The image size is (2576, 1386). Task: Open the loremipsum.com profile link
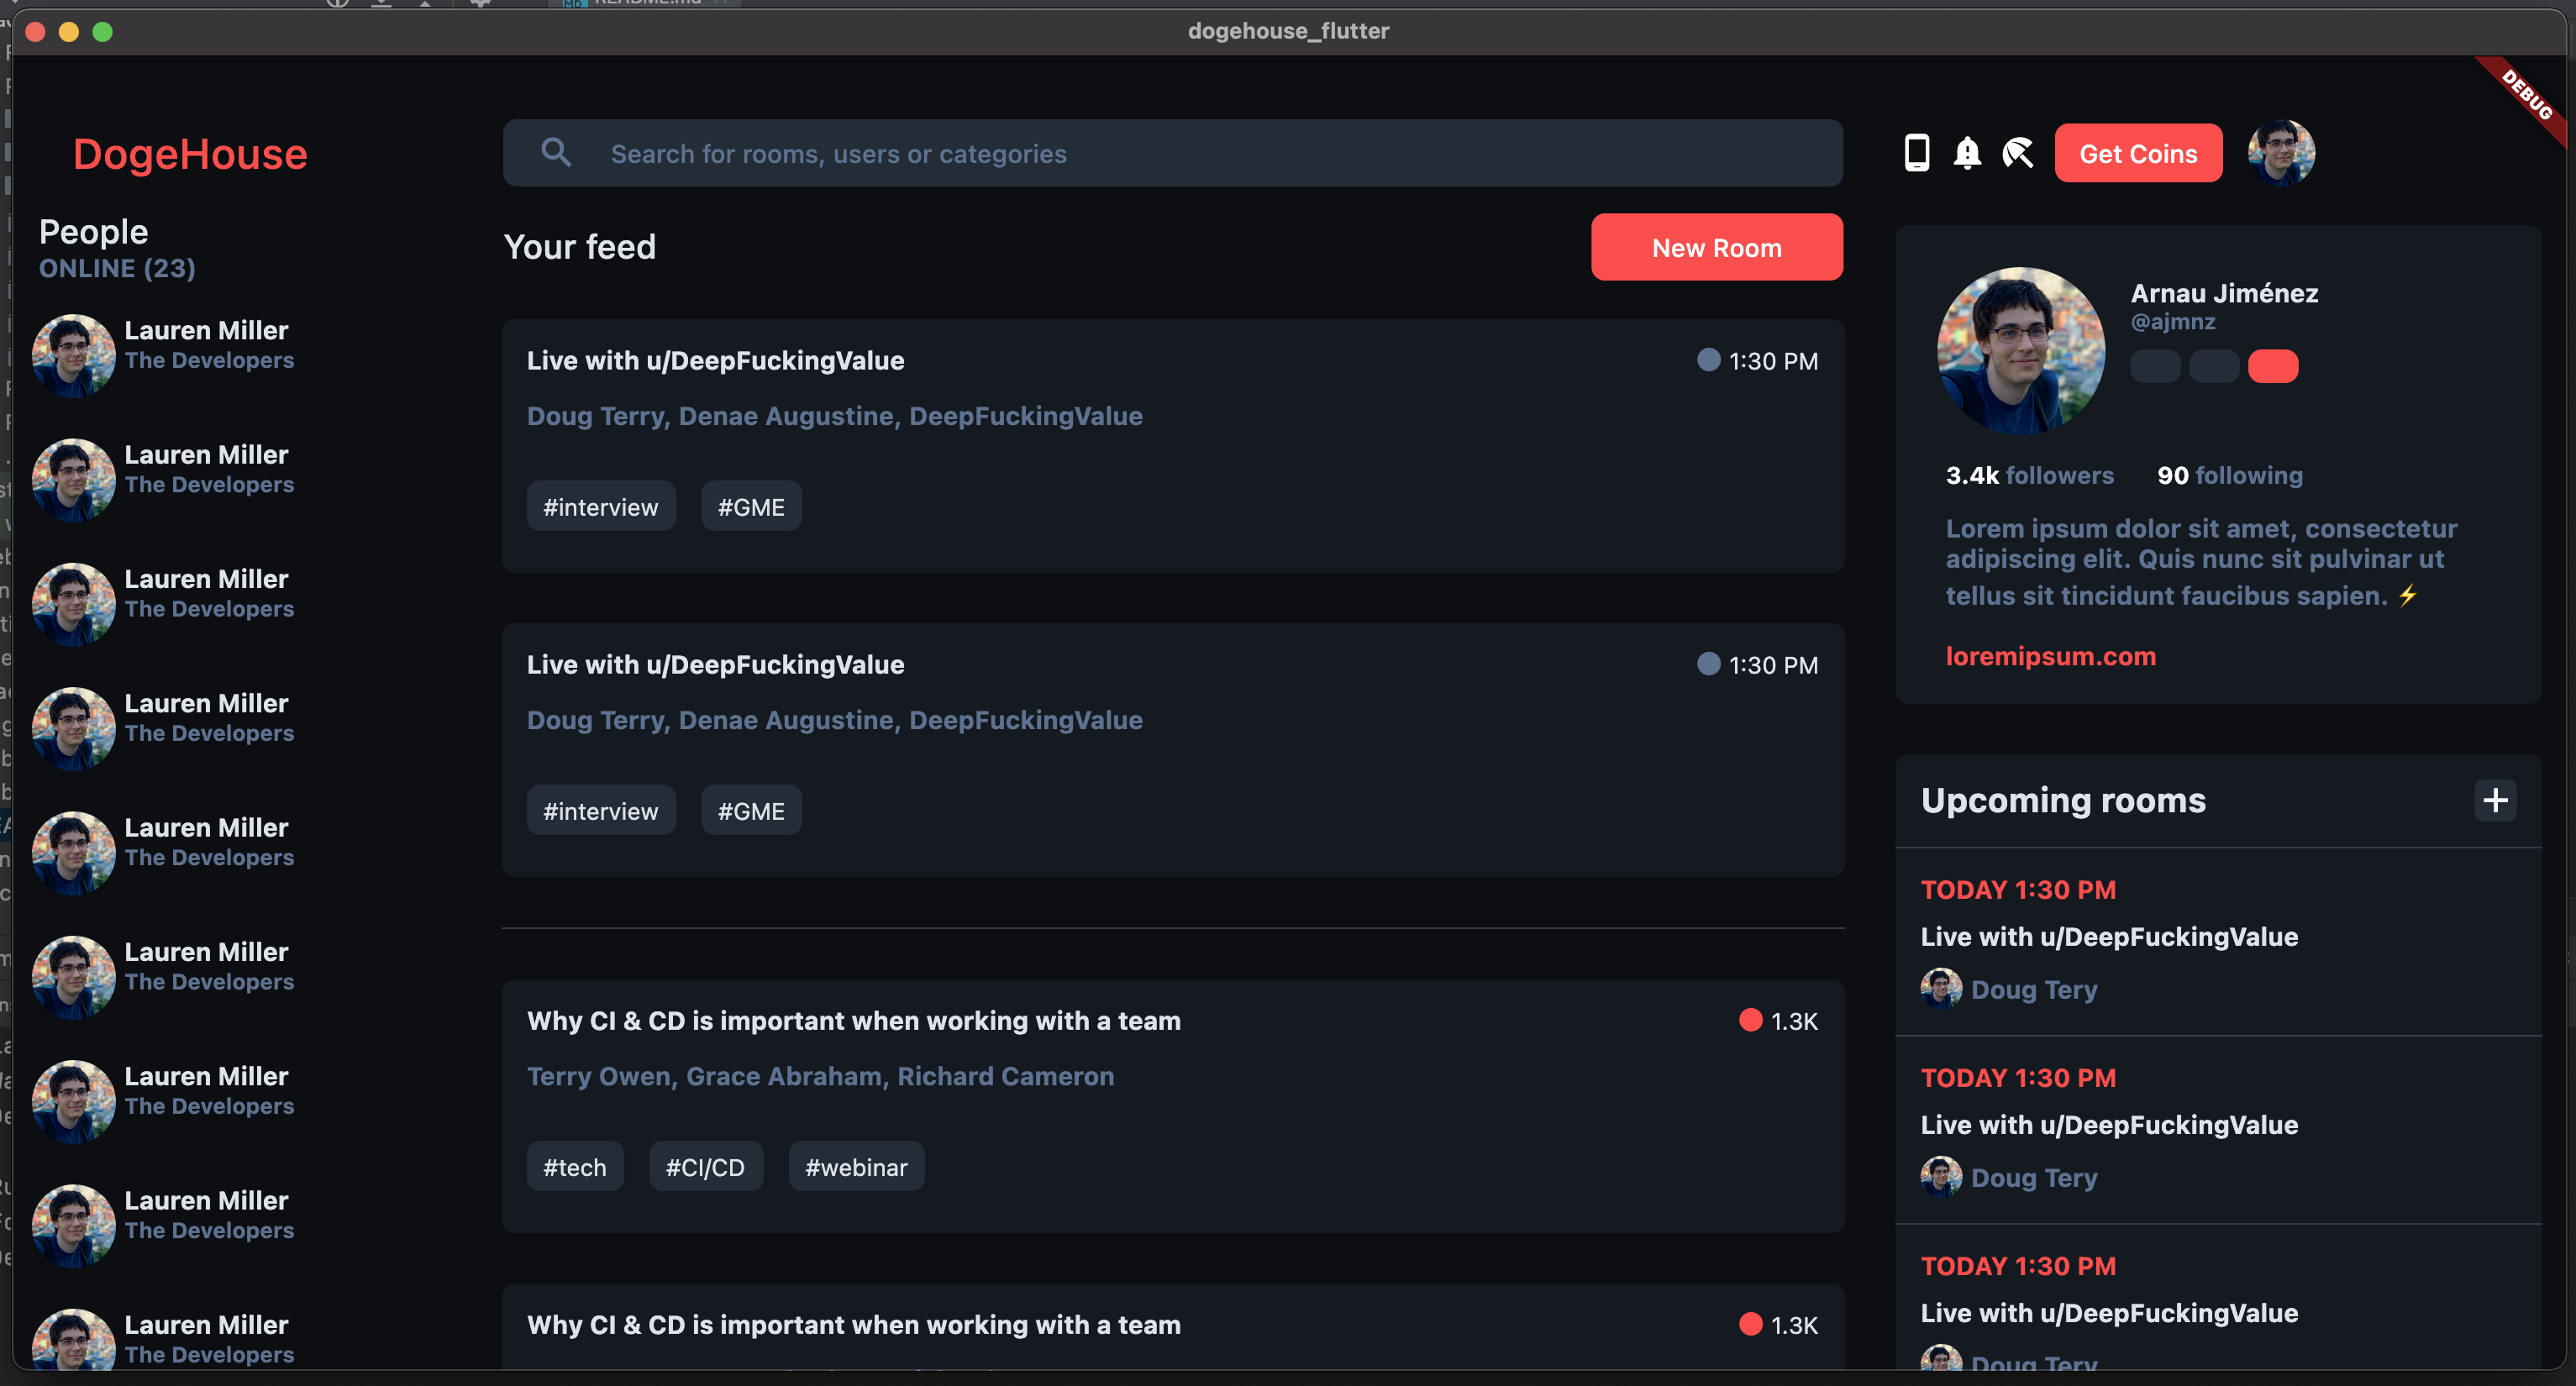[2050, 656]
